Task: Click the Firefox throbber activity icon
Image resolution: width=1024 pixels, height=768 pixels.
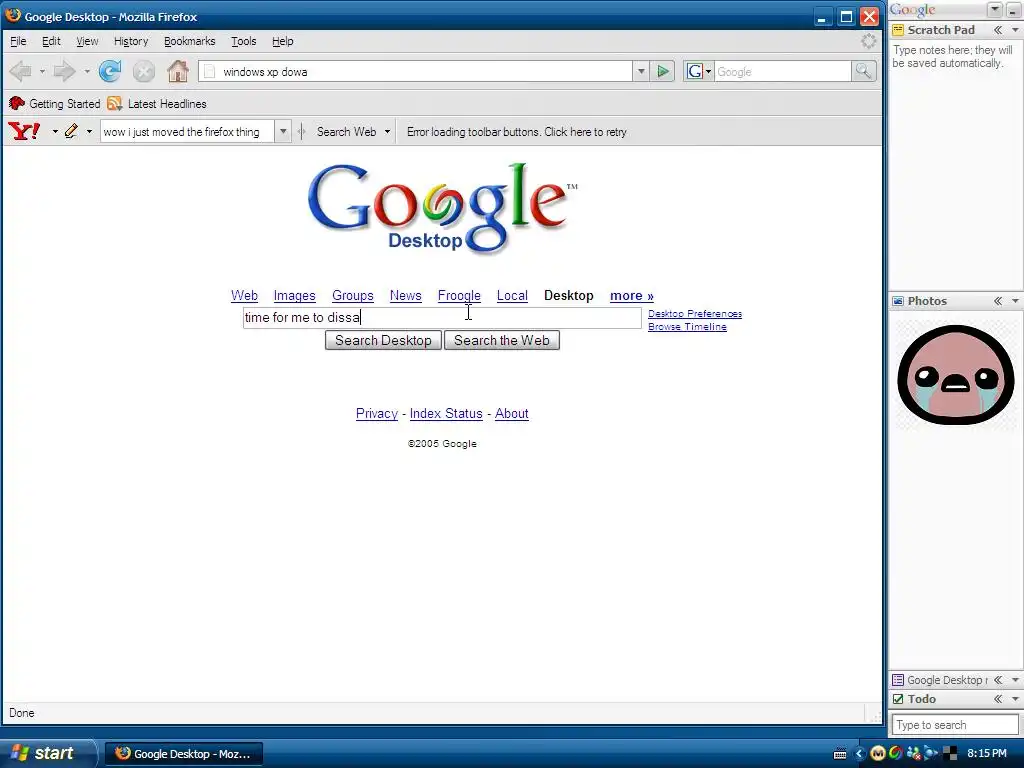Action: [869, 41]
